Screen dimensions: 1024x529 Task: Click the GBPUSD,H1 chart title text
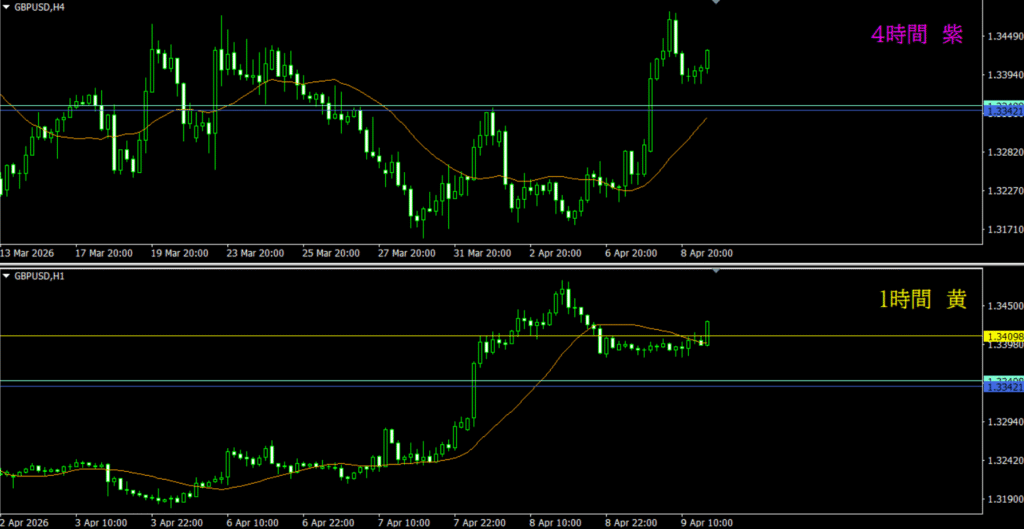[39, 275]
